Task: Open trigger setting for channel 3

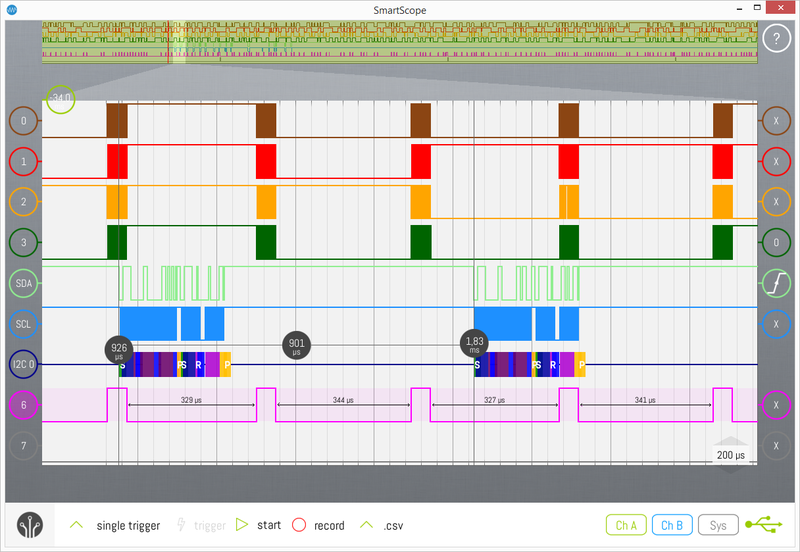Action: (776, 243)
